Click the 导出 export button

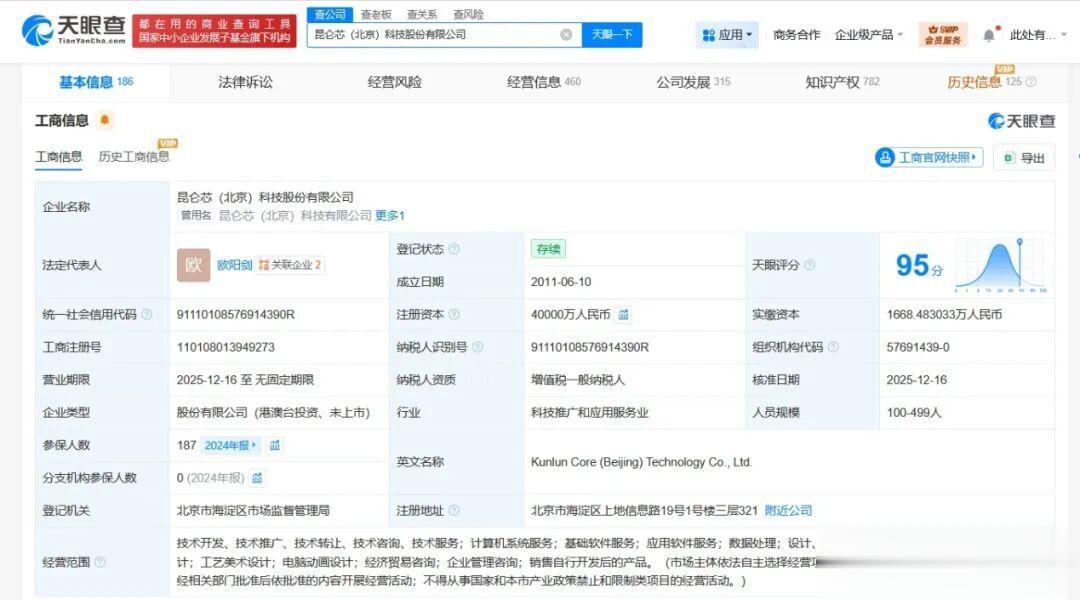1024,158
